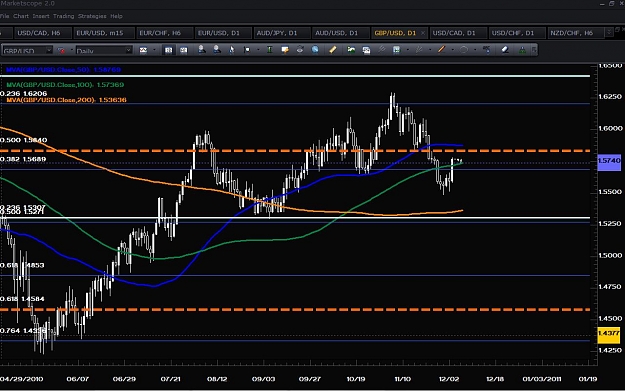Switch to the USD/CAD, H6 tab
Screen dimensions: 625x391
(x=43, y=33)
